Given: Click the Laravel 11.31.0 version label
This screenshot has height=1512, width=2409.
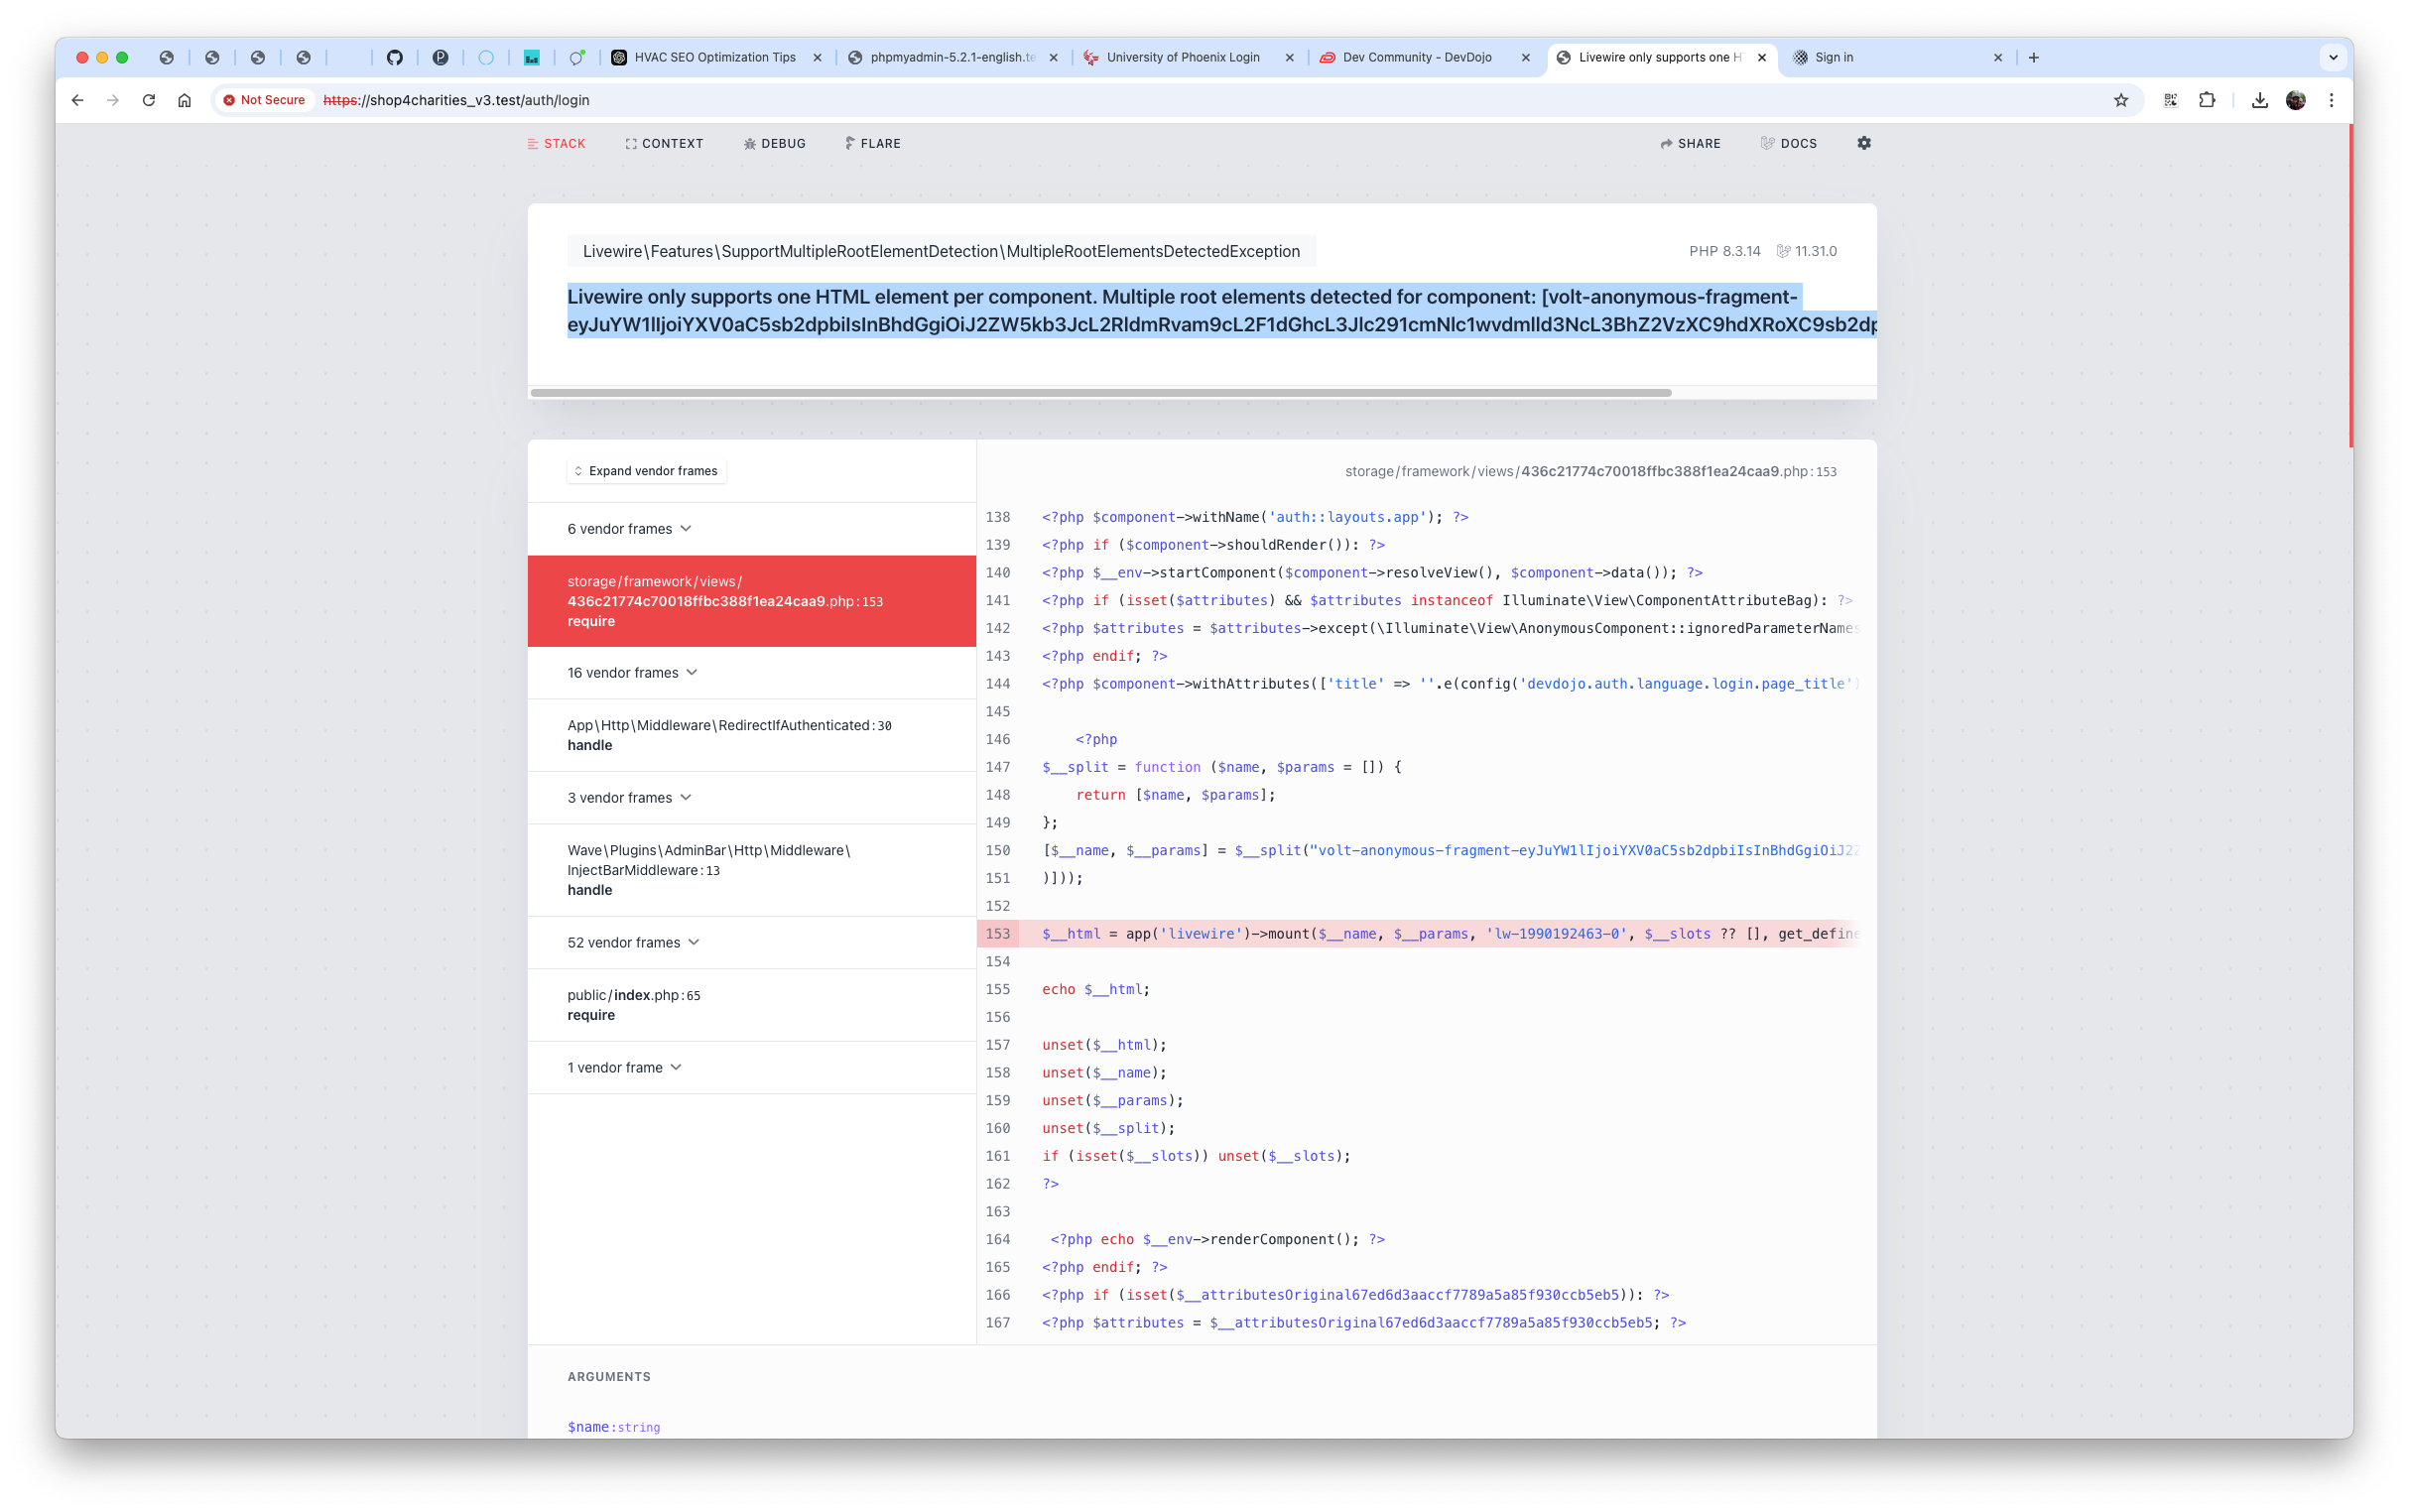Looking at the screenshot, I should 1807,252.
